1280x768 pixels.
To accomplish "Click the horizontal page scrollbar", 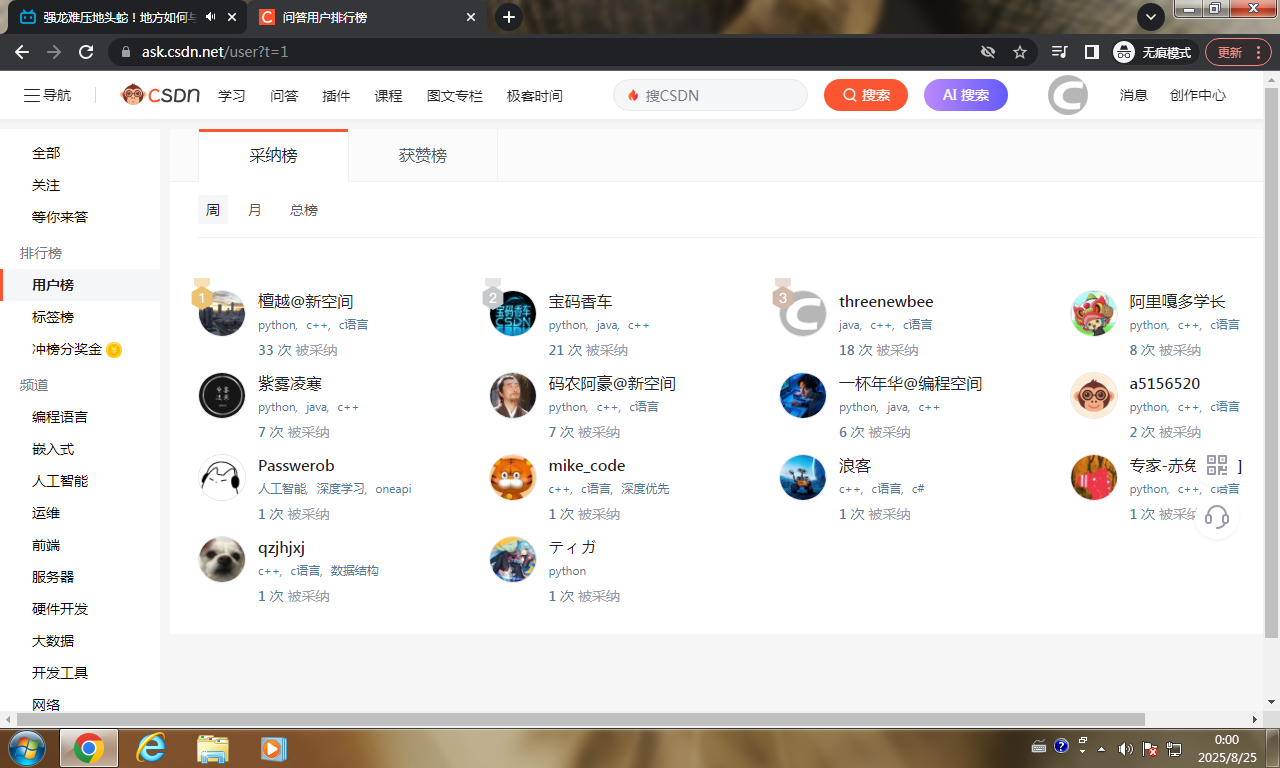I will click(x=580, y=719).
